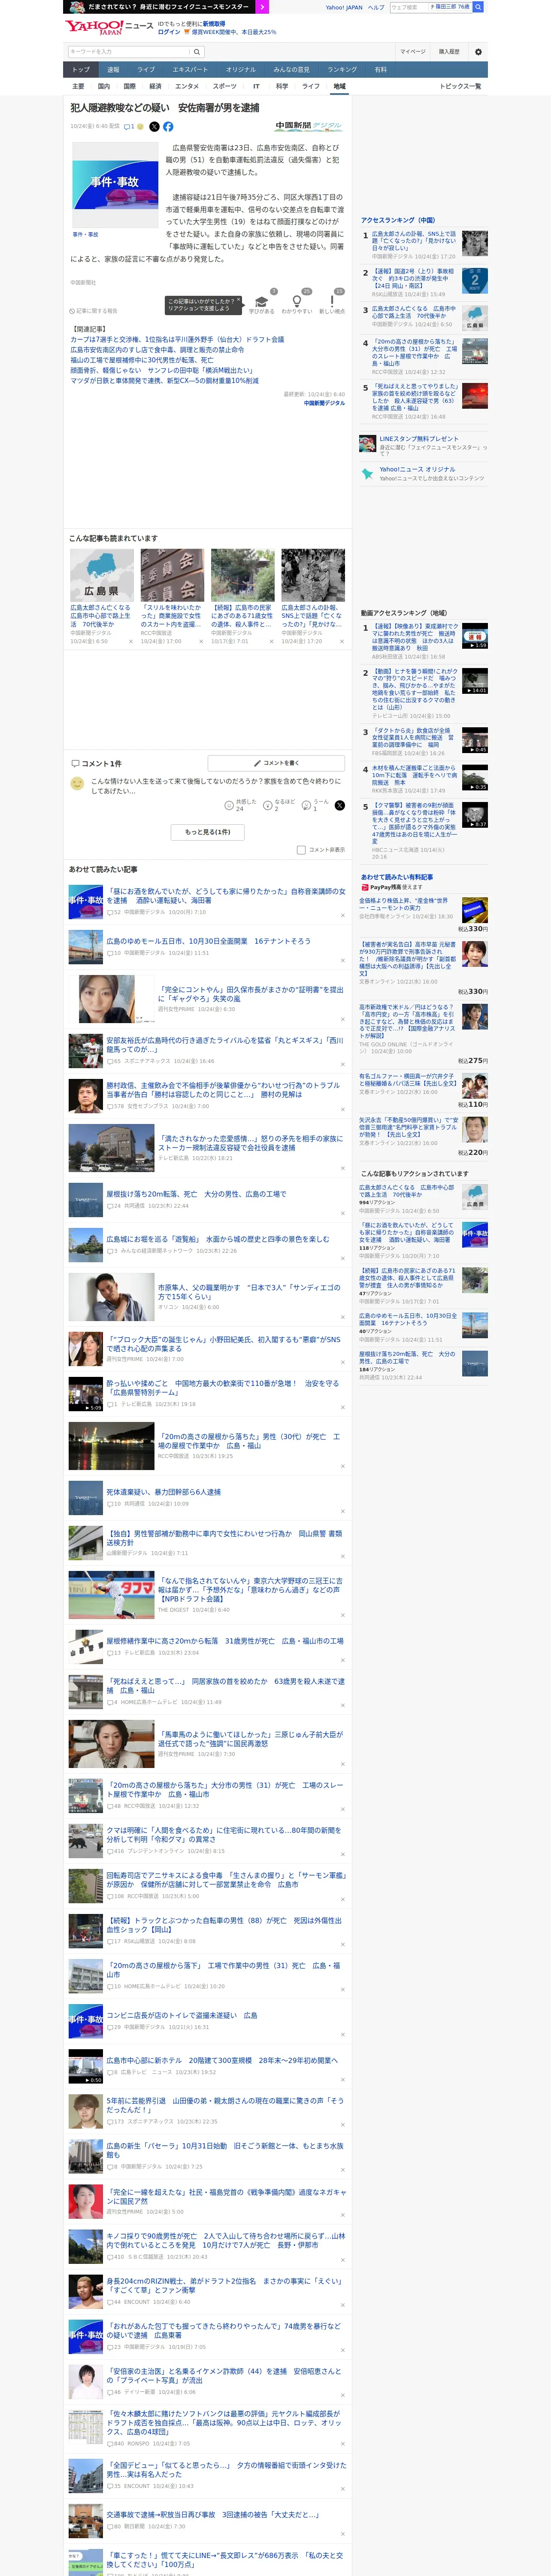Open access ranking item 1 about 広島太郎さんの訃報

pos(414,241)
